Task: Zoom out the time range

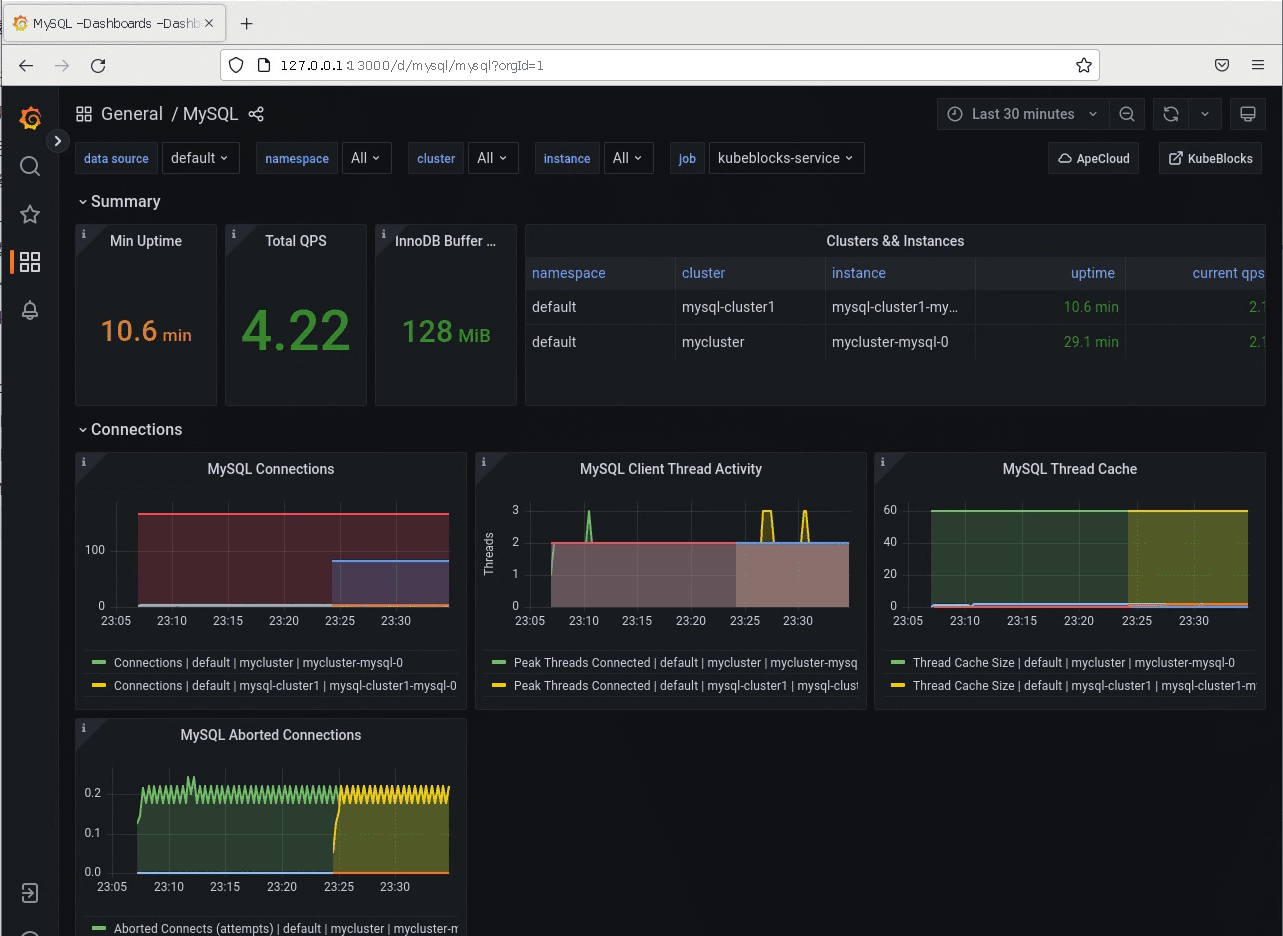Action: tap(1127, 114)
